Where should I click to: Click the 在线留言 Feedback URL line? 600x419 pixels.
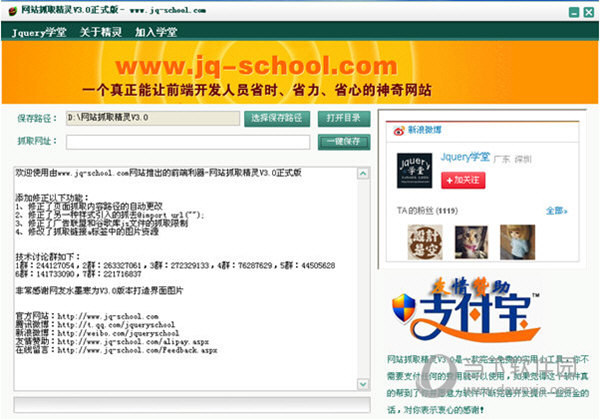pos(116,350)
